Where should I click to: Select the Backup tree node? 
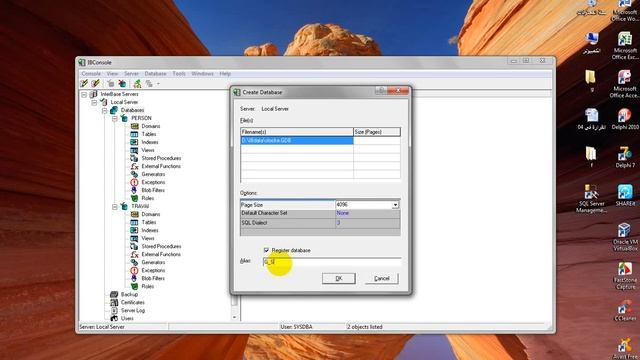129,294
